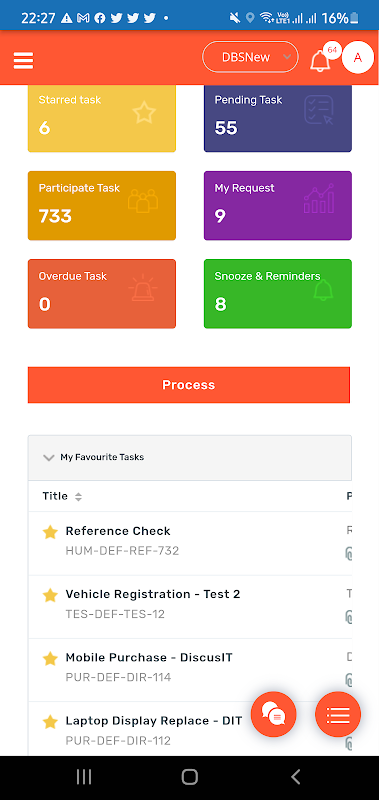Screen dimensions: 379x800
Task: Tap the Android back navigation button
Action: 295,777
